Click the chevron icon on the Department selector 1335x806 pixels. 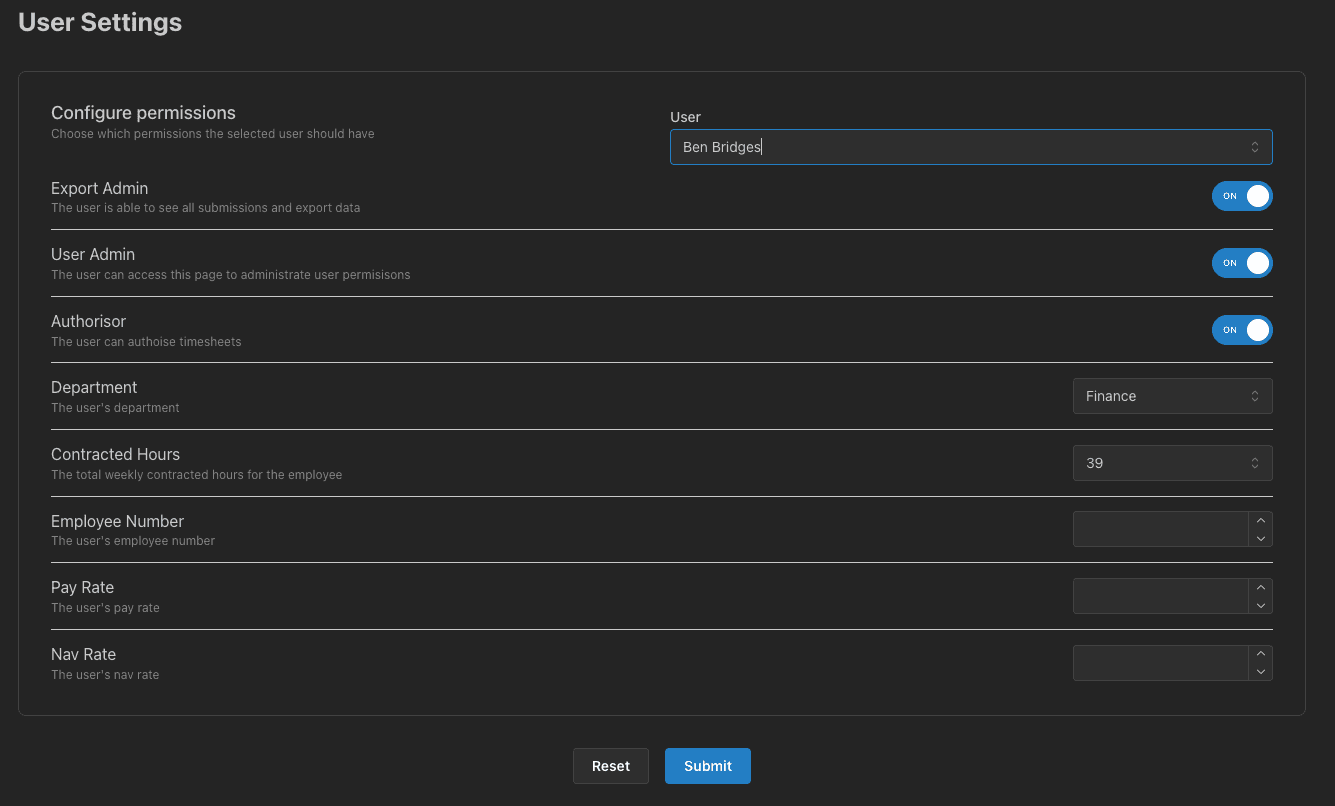(x=1255, y=396)
